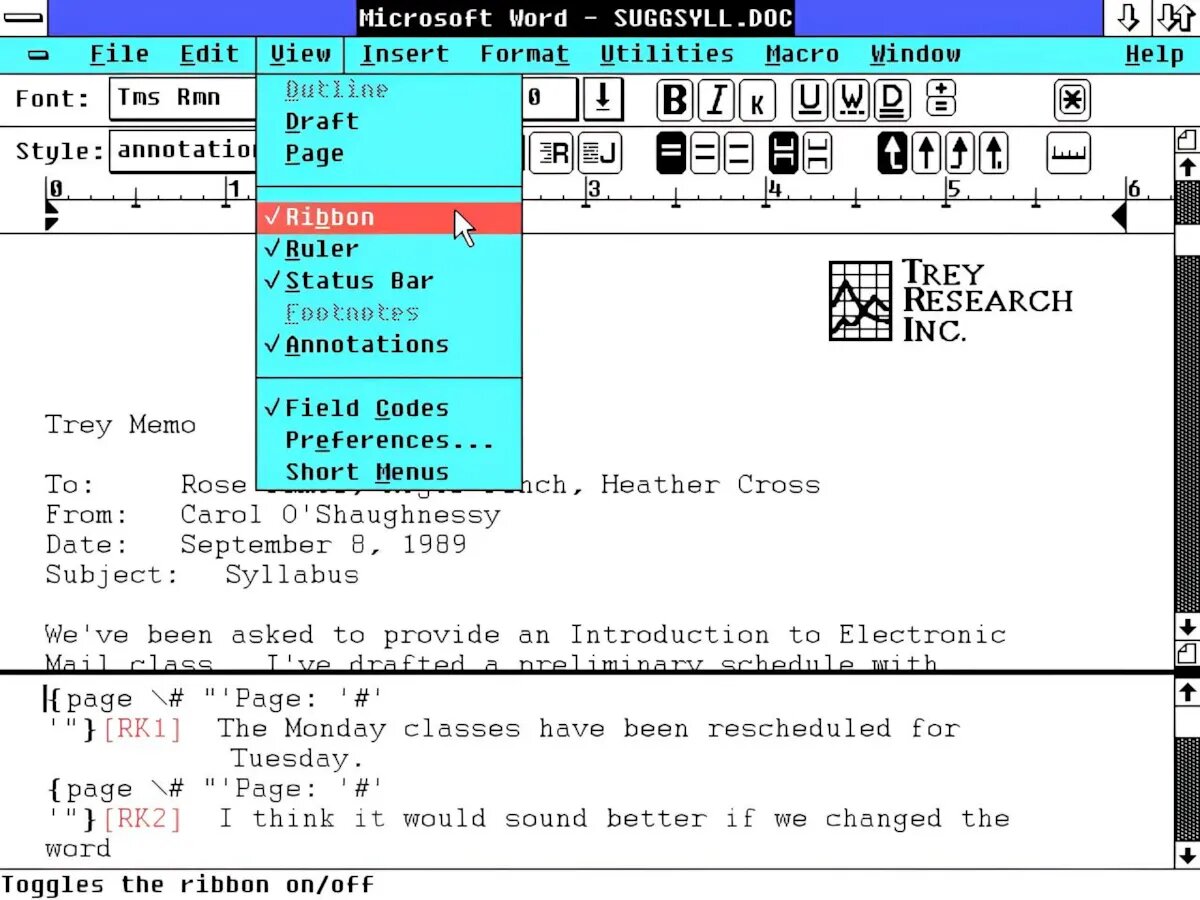Apply Italic with the I button

pyautogui.click(x=717, y=101)
